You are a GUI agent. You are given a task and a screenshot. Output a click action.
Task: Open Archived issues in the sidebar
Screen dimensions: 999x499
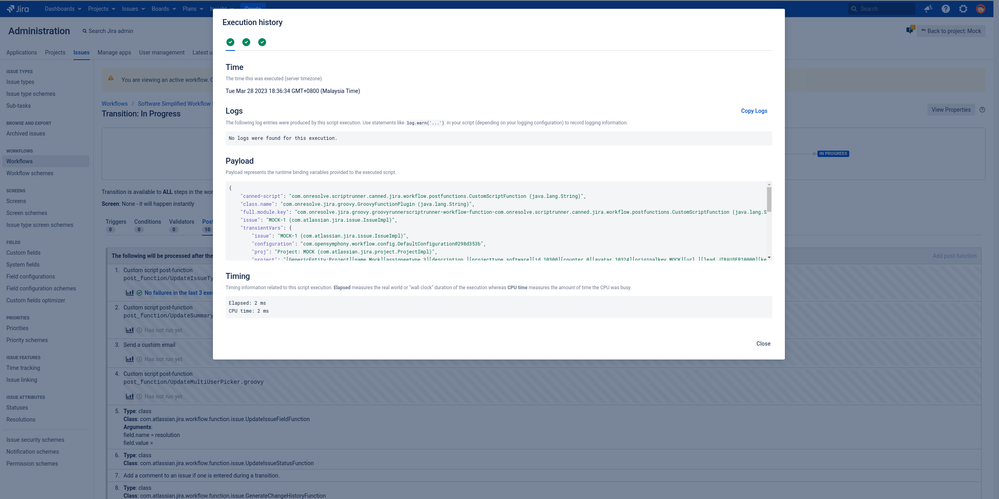coord(25,133)
